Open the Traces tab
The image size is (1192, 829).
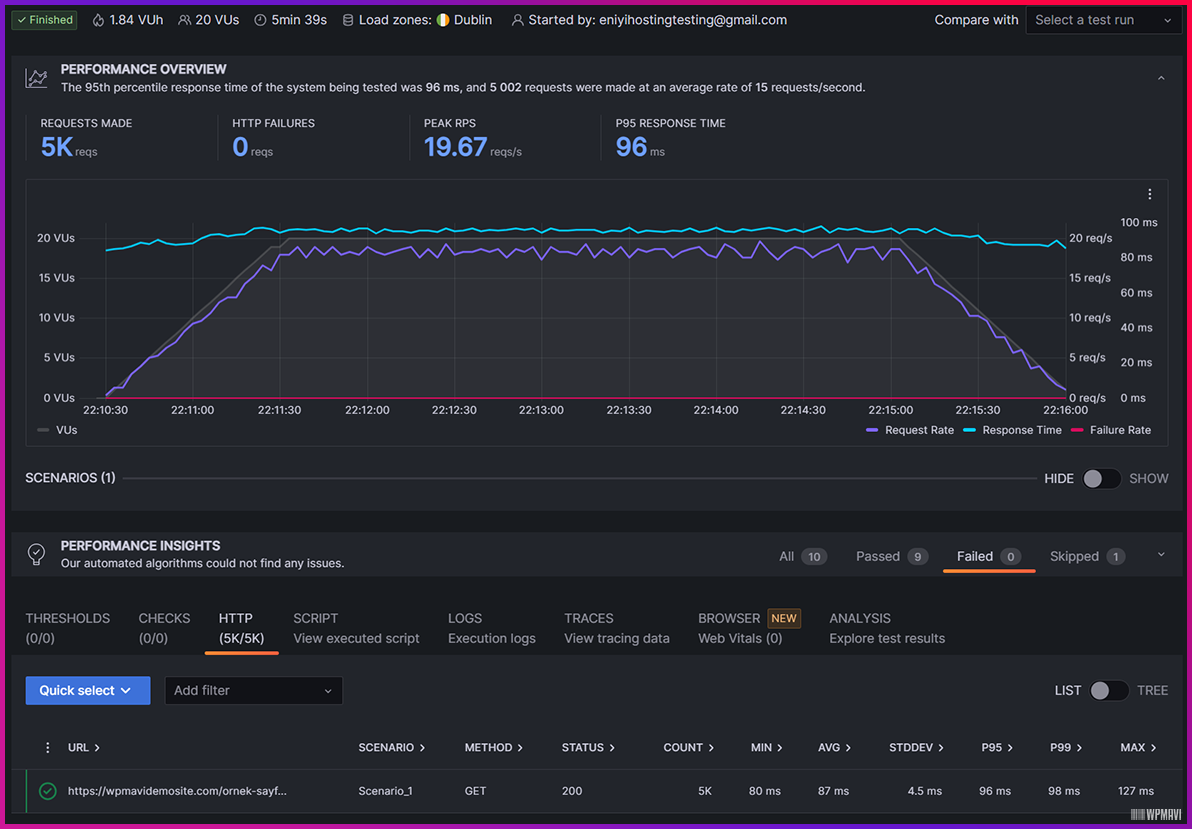(x=617, y=628)
